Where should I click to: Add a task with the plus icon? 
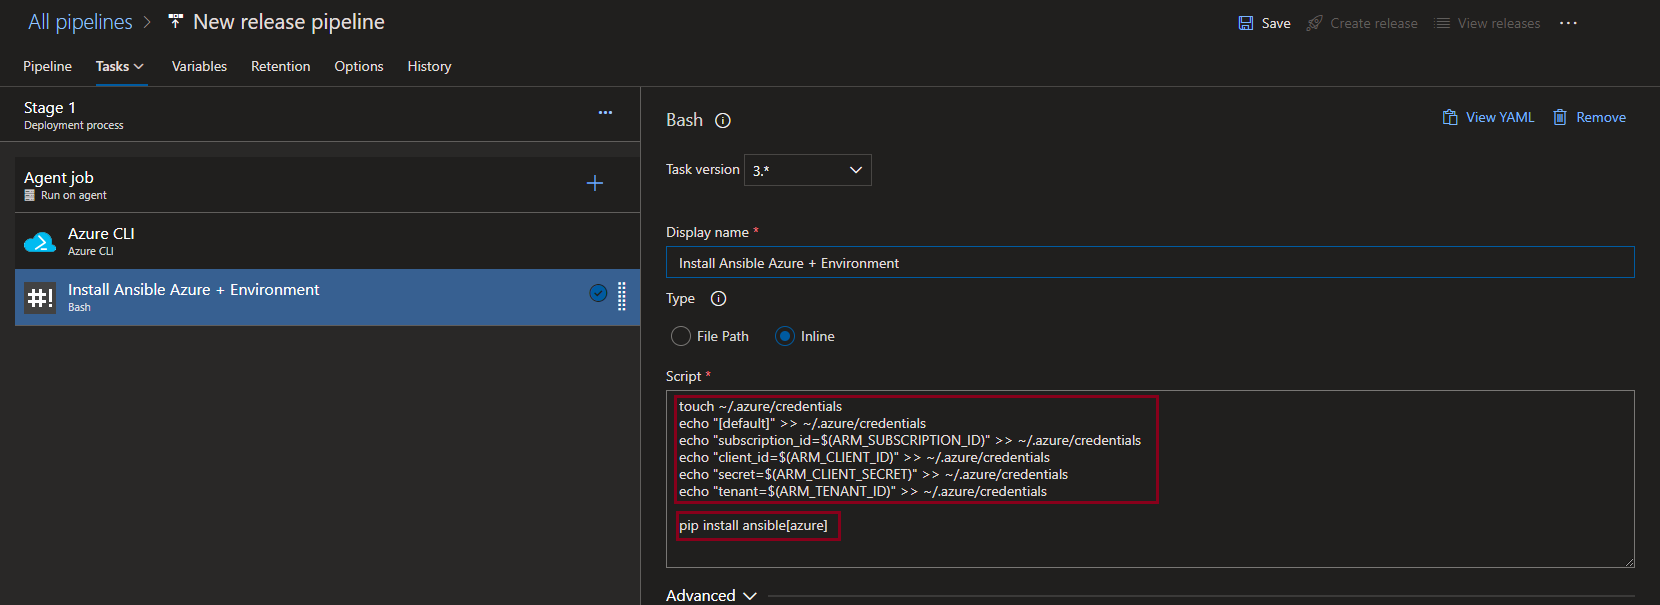point(595,183)
